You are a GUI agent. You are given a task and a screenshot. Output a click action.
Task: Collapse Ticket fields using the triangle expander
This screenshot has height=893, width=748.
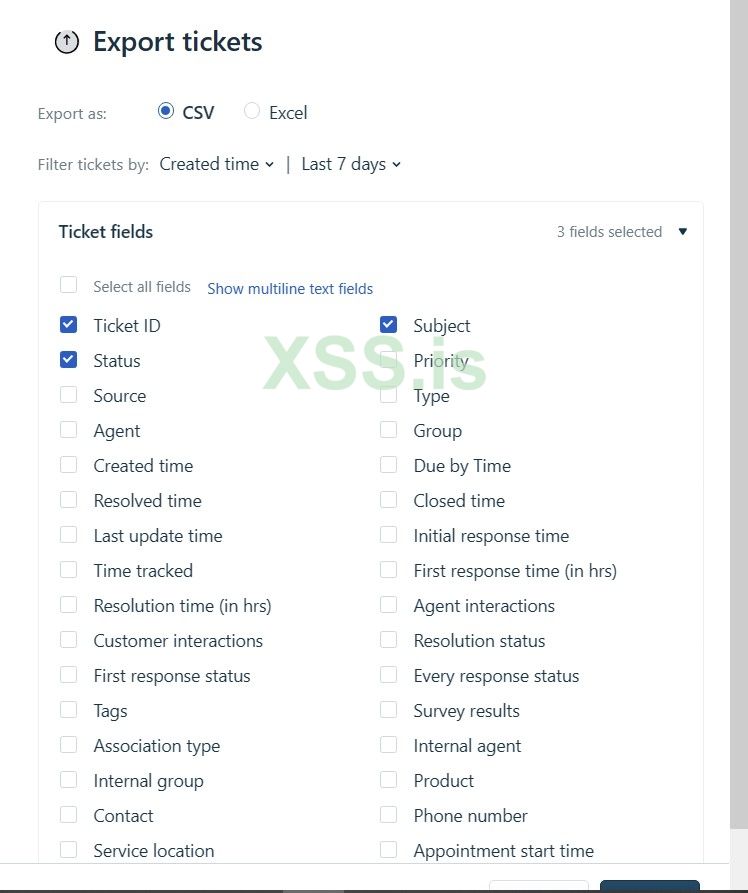(x=682, y=231)
